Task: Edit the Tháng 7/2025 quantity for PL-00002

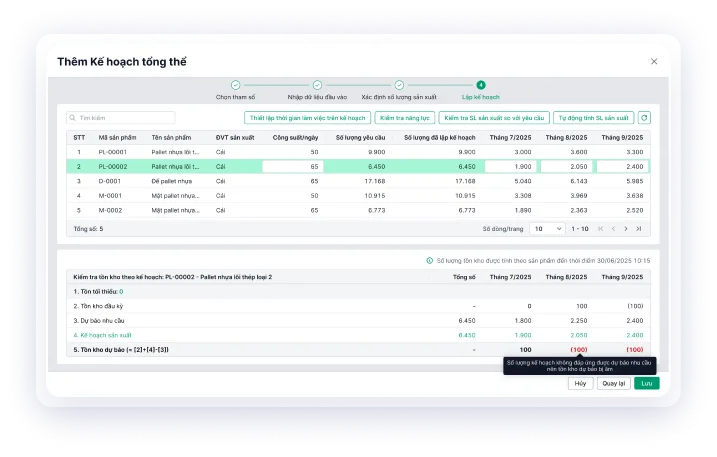Action: click(x=508, y=166)
